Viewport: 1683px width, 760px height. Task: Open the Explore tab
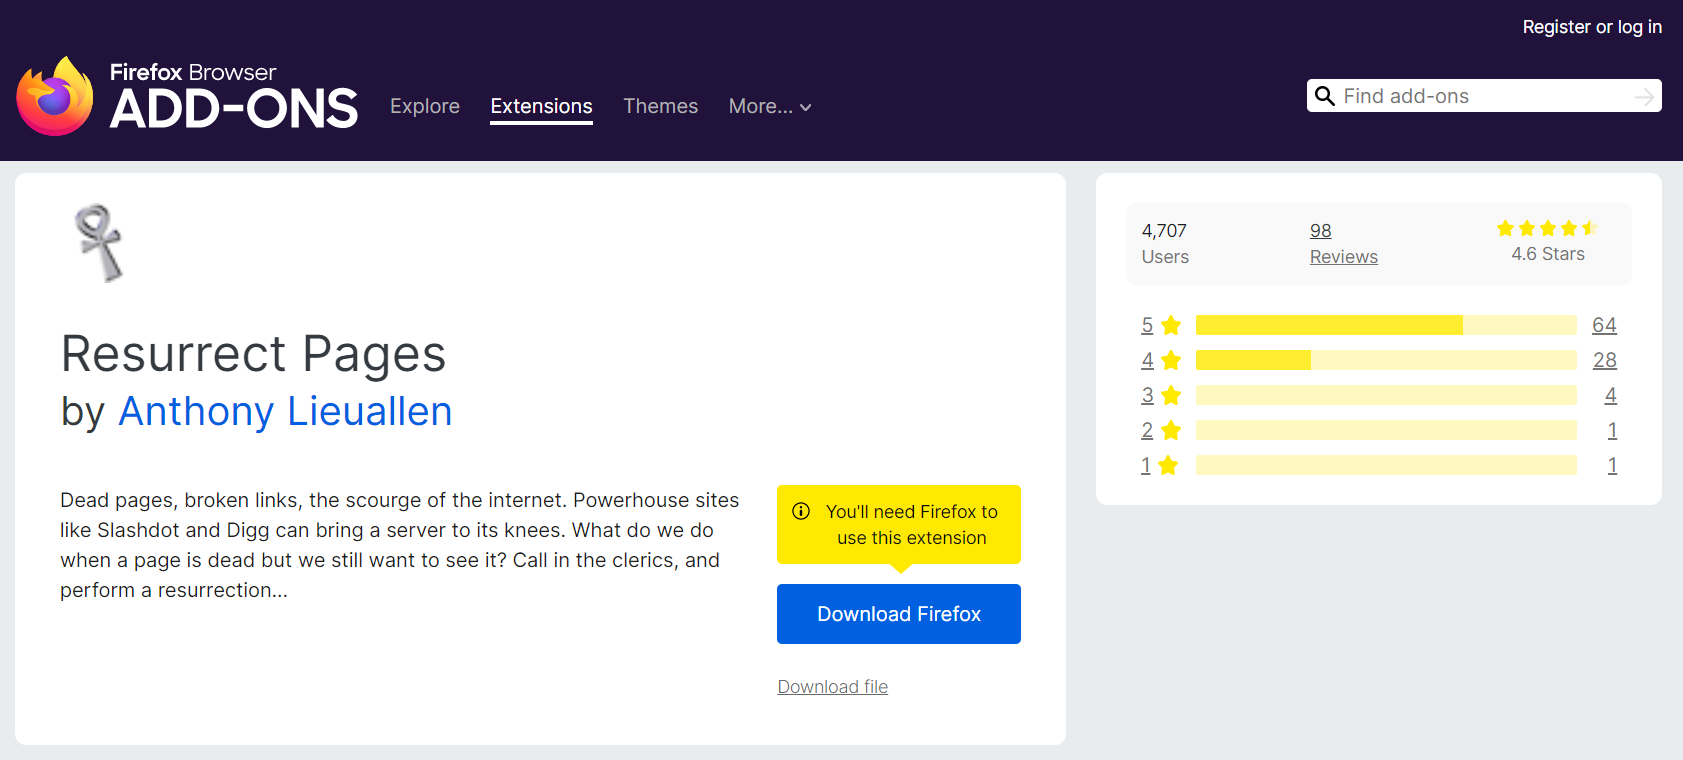coord(425,106)
